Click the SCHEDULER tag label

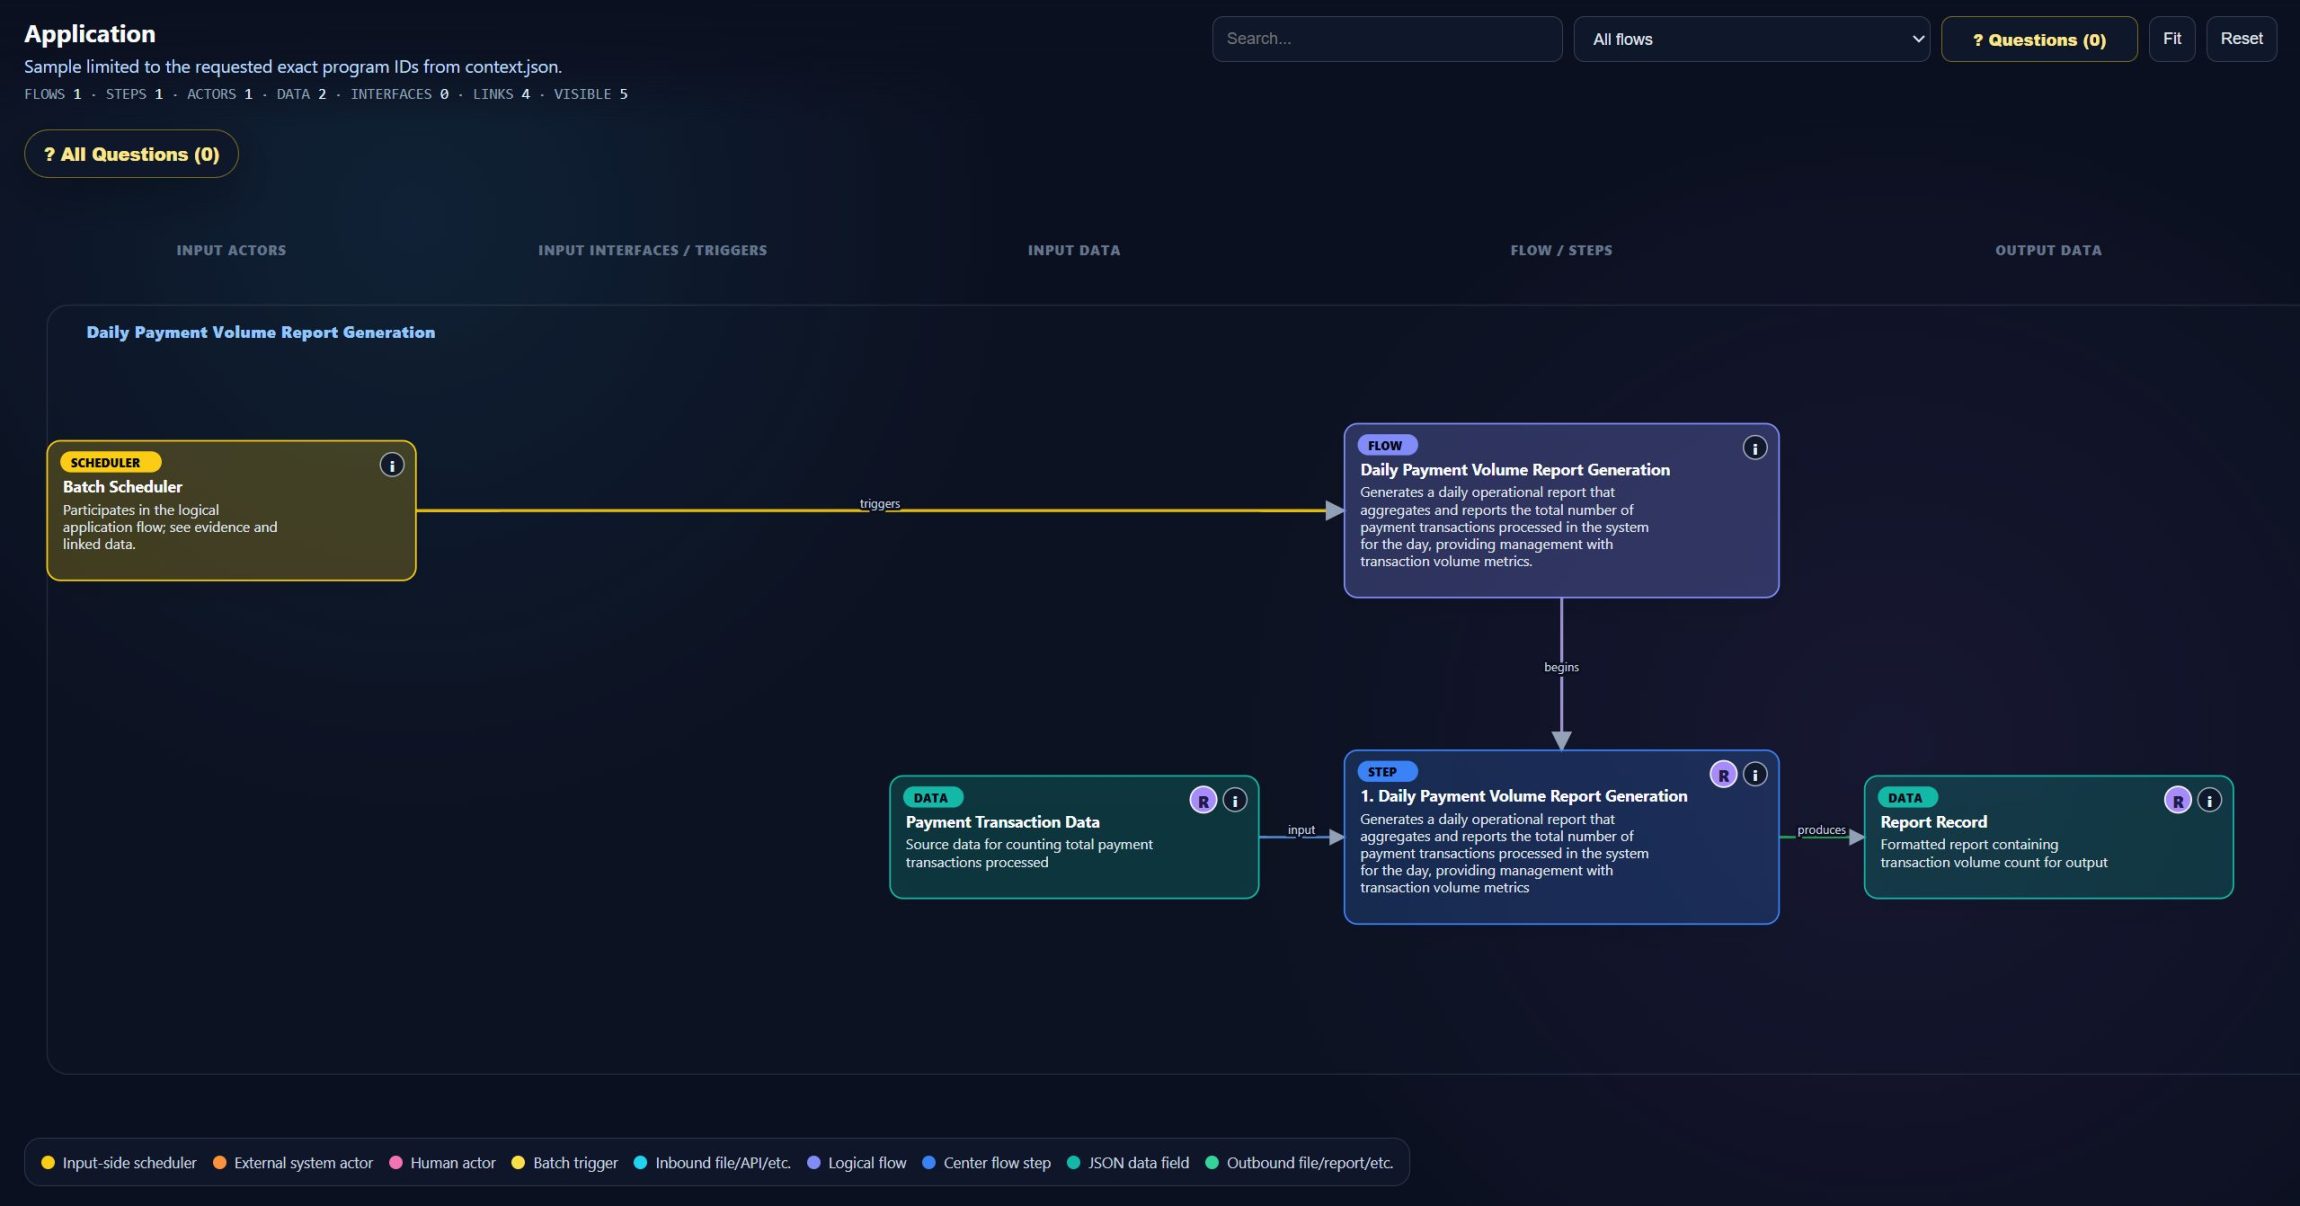110,462
